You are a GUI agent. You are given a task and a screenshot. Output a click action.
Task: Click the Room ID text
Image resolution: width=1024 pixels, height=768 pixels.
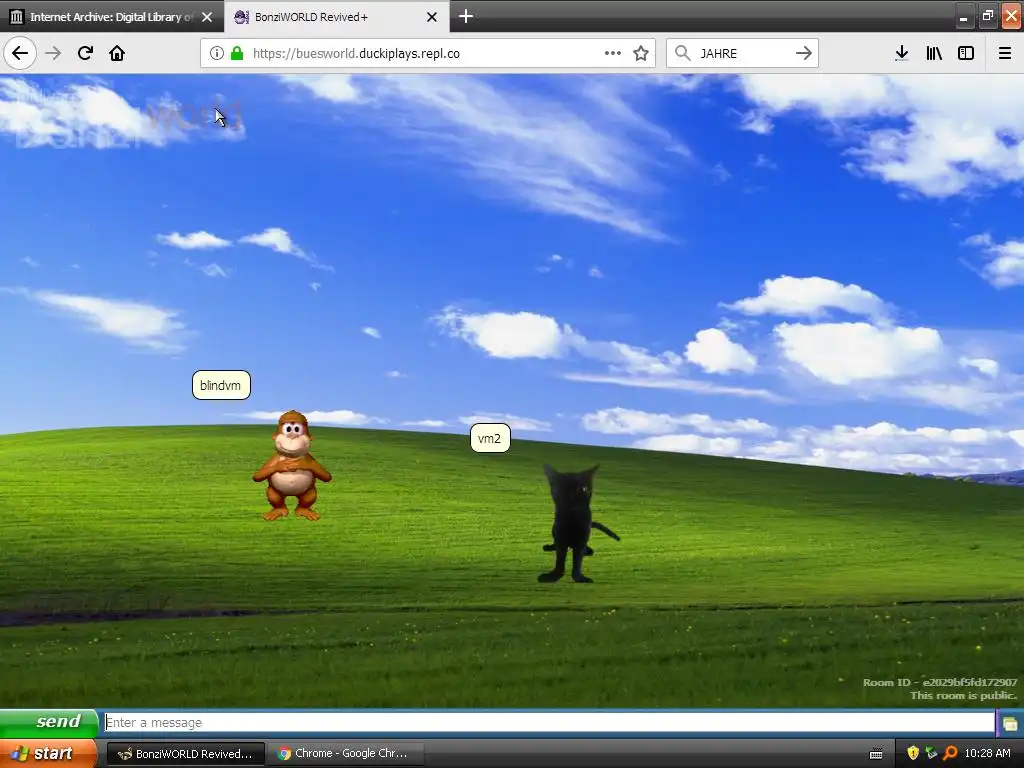[x=940, y=682]
